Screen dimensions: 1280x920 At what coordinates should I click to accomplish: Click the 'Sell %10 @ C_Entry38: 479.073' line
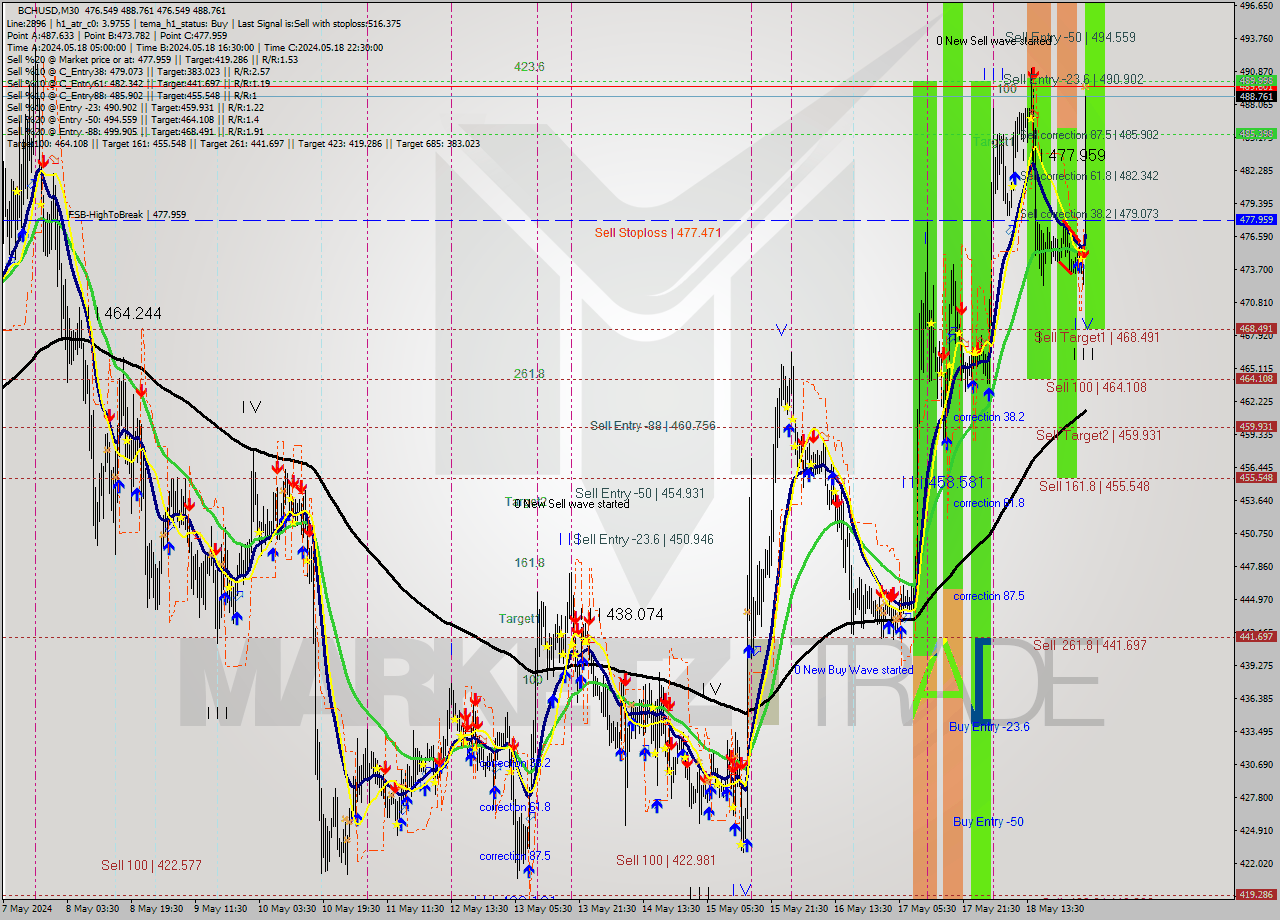[138, 71]
